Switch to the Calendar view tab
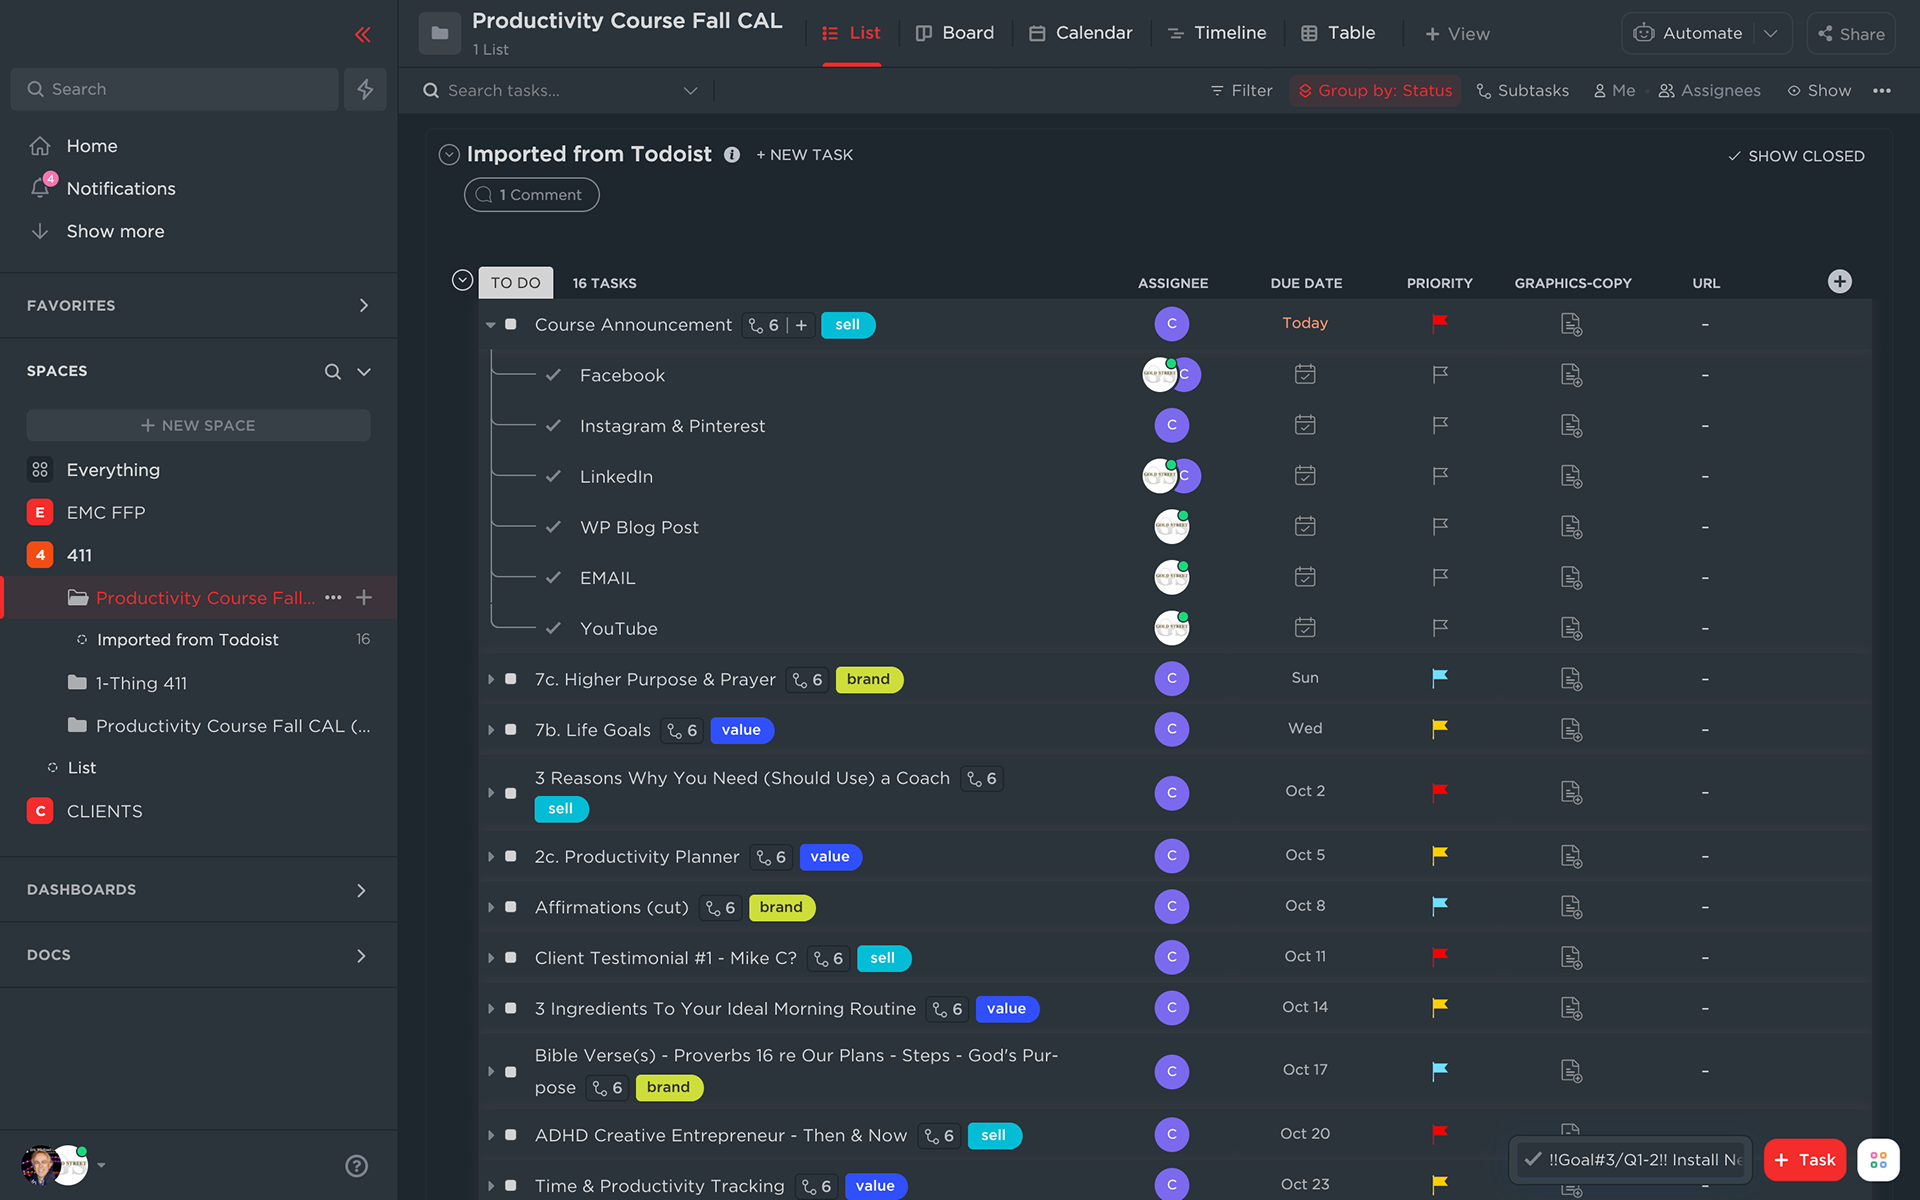The width and height of the screenshot is (1920, 1200). pyautogui.click(x=1080, y=33)
